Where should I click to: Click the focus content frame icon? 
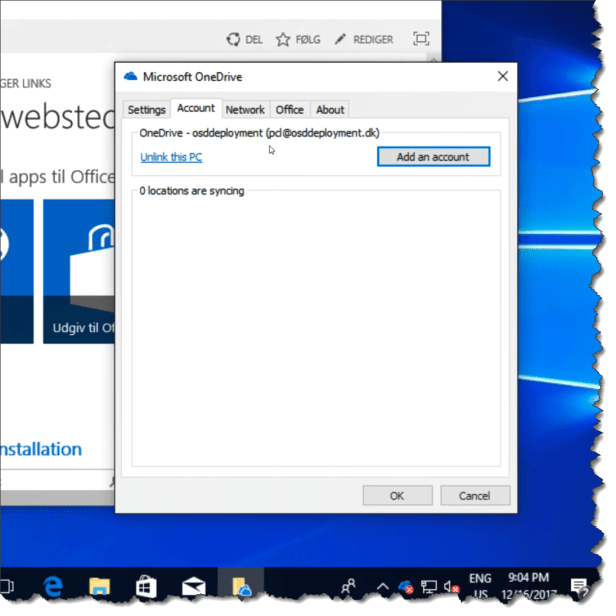tap(421, 39)
